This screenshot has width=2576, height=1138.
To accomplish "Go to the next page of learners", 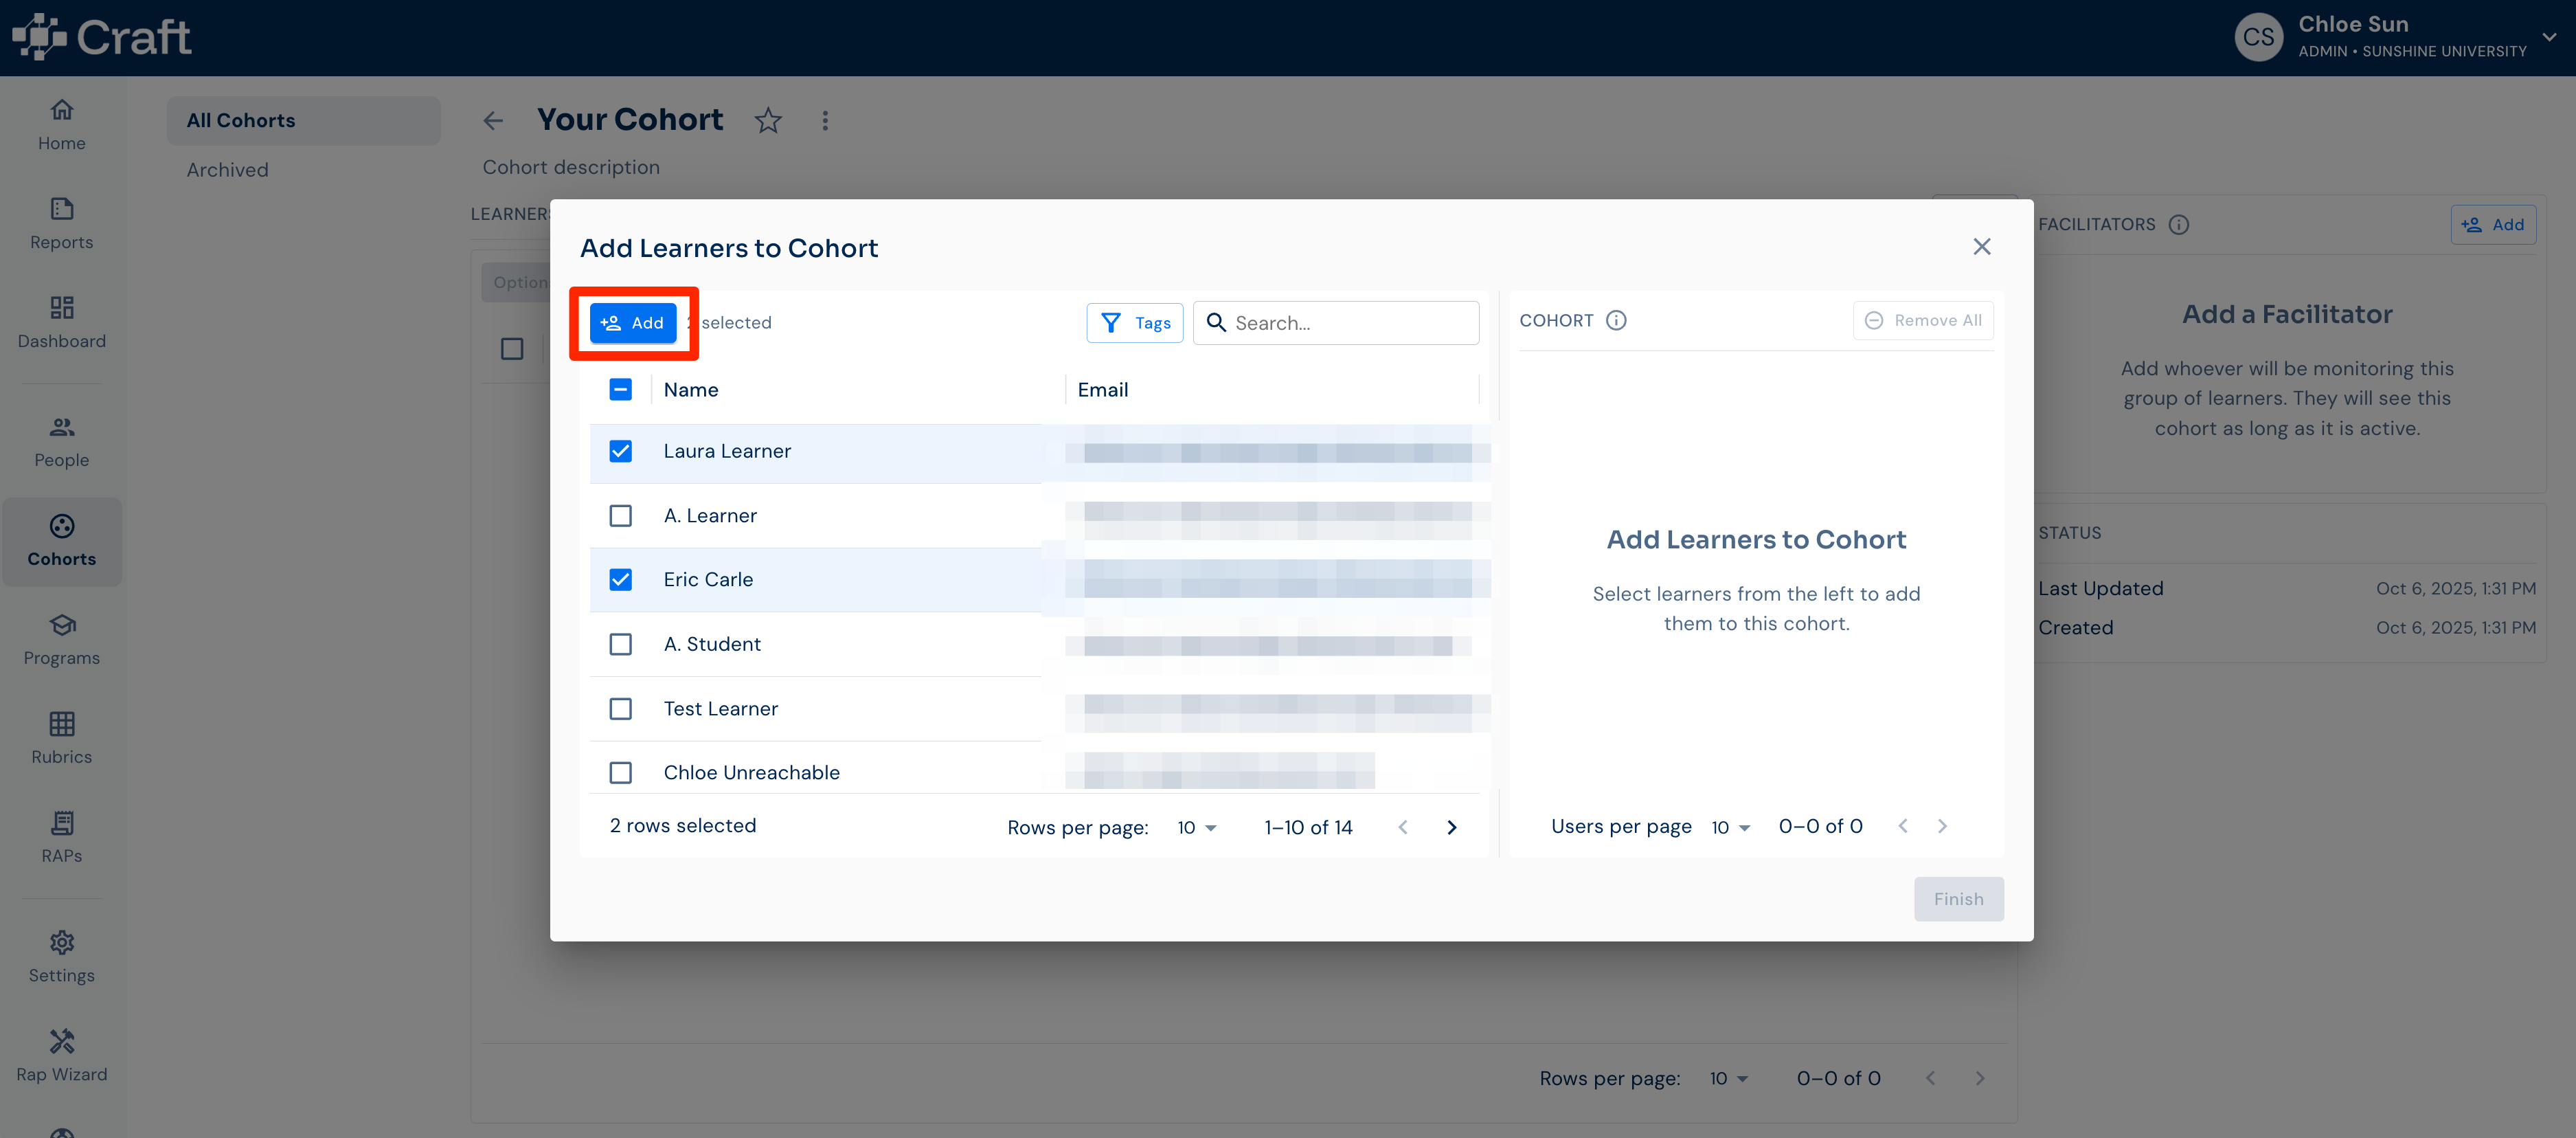I will [1452, 828].
